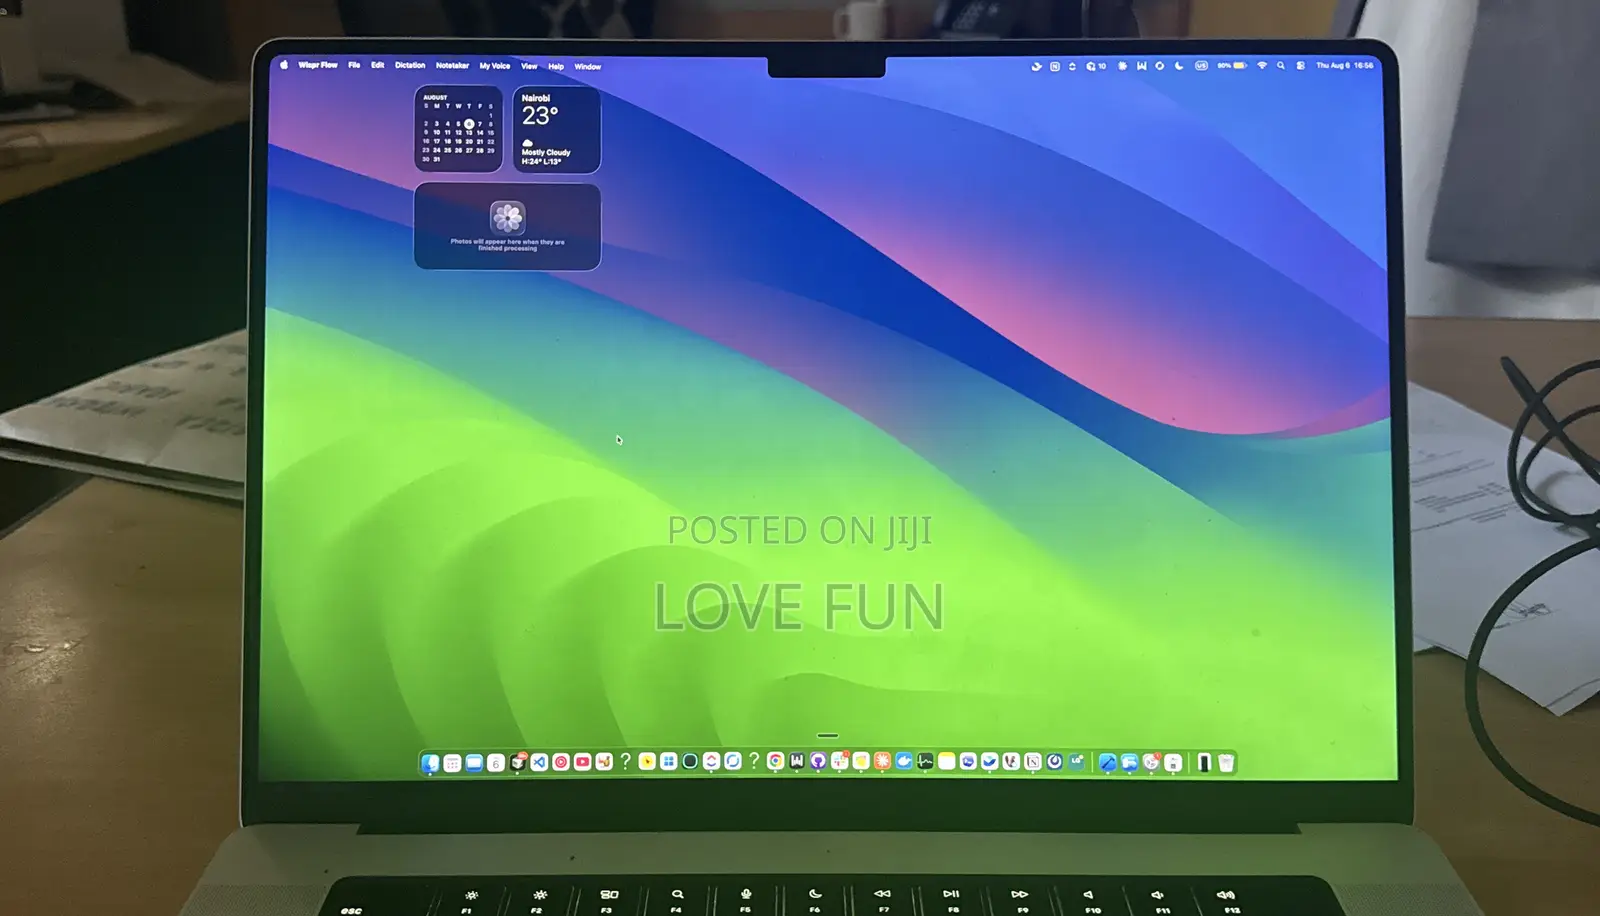This screenshot has width=1600, height=916.
Task: Launch Google Chrome from the Dock
Action: point(775,762)
